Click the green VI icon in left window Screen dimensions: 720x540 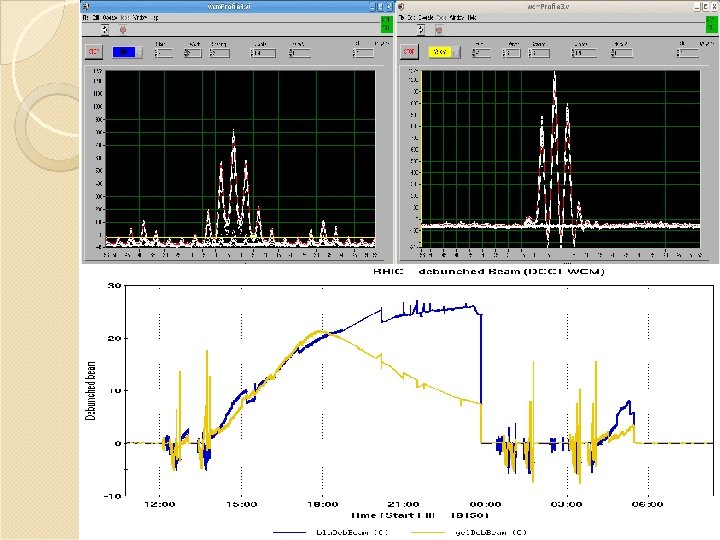(x=387, y=24)
